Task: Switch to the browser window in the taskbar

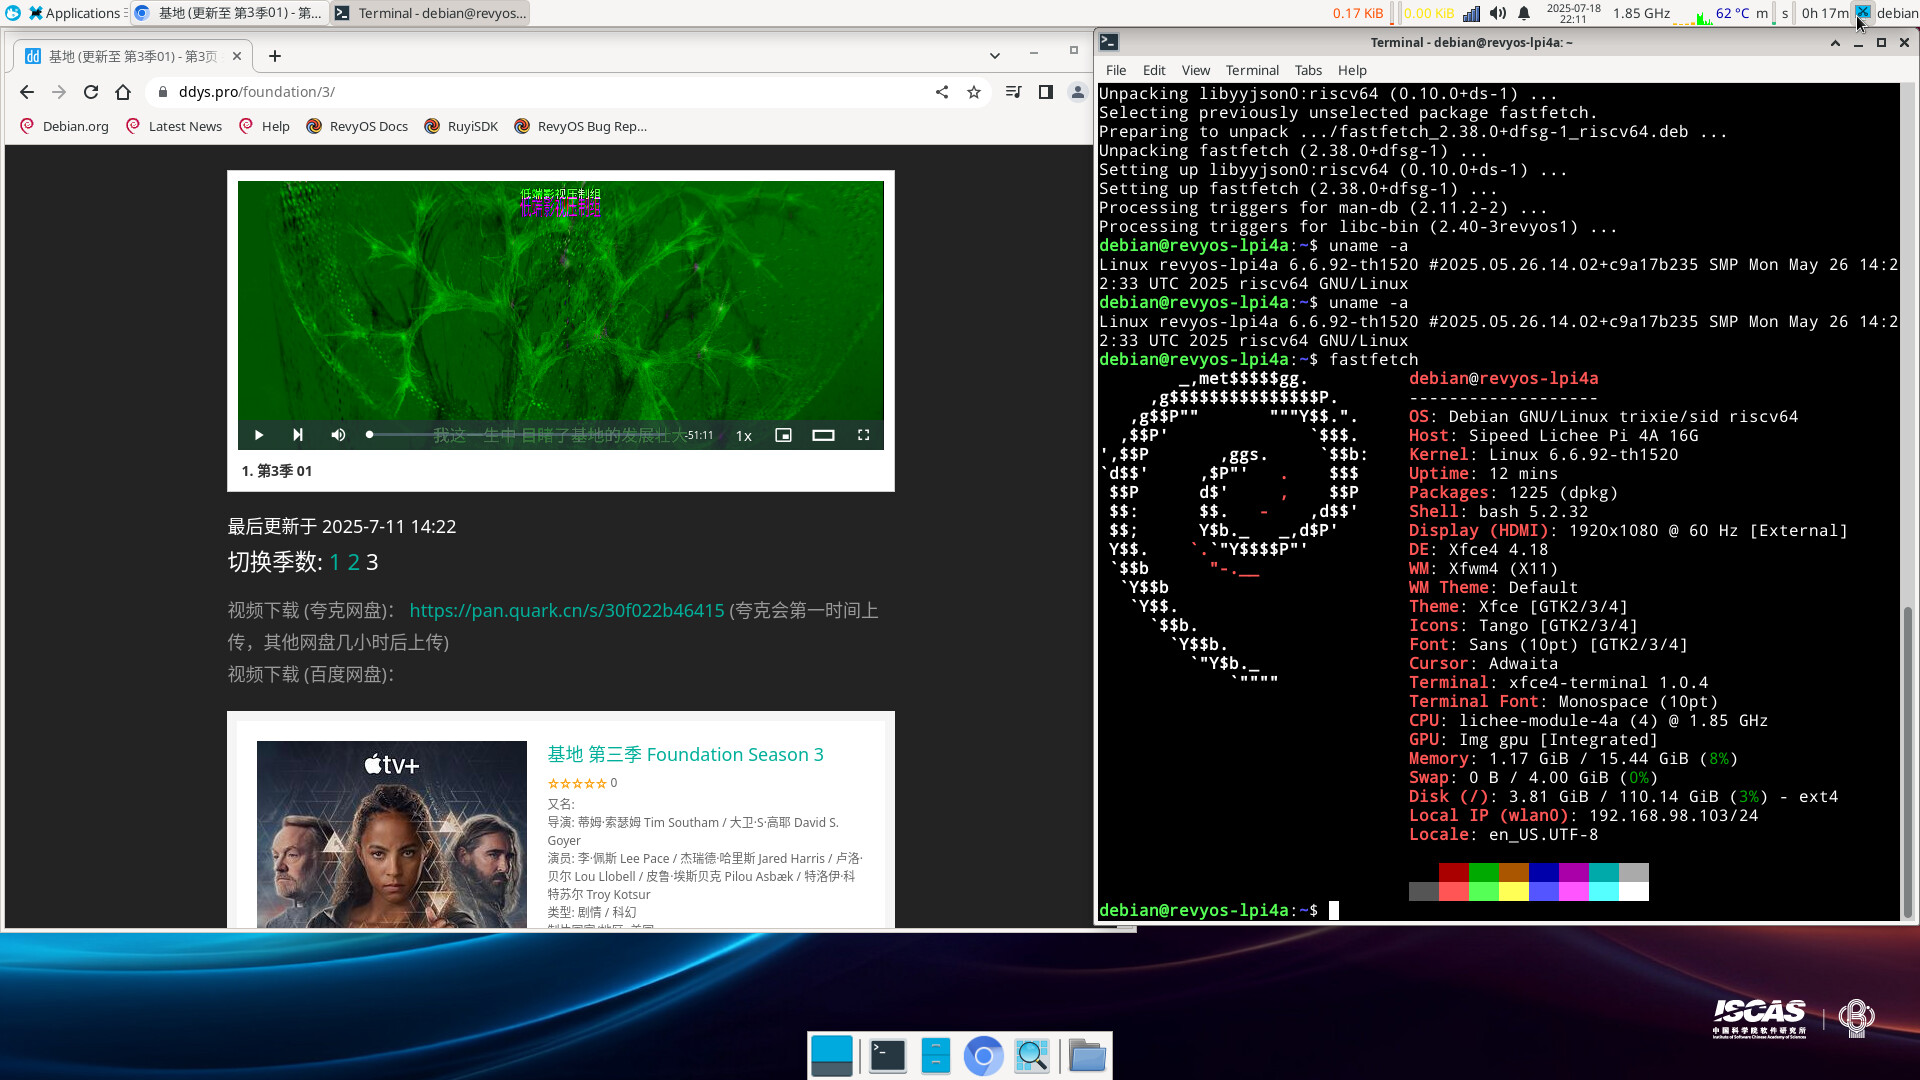Action: coord(230,13)
